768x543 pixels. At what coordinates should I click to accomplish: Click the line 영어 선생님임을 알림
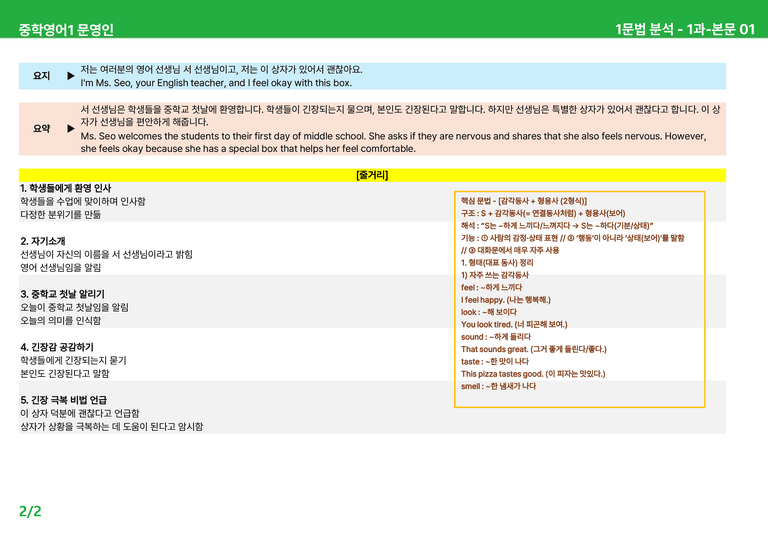pos(60,267)
